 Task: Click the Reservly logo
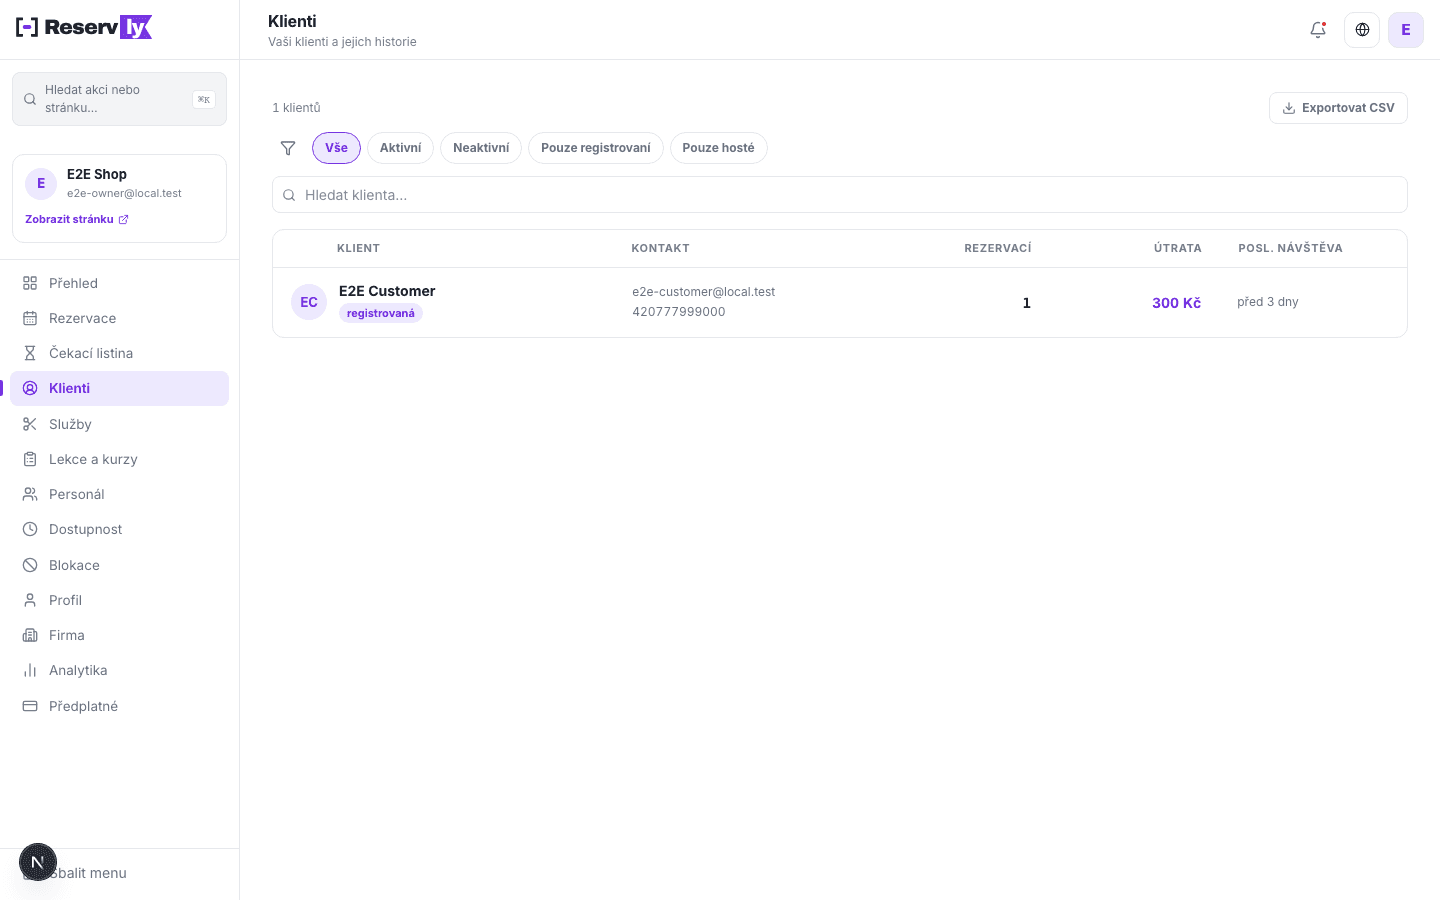coord(84,27)
